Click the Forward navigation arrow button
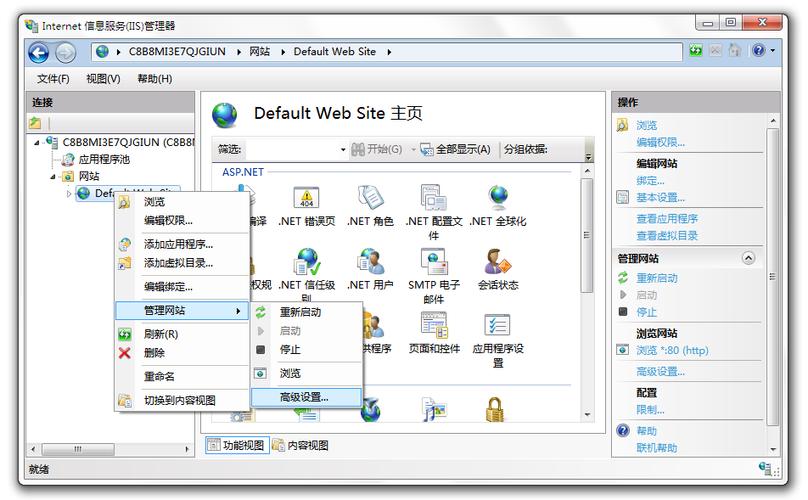808x500 pixels. click(x=65, y=53)
